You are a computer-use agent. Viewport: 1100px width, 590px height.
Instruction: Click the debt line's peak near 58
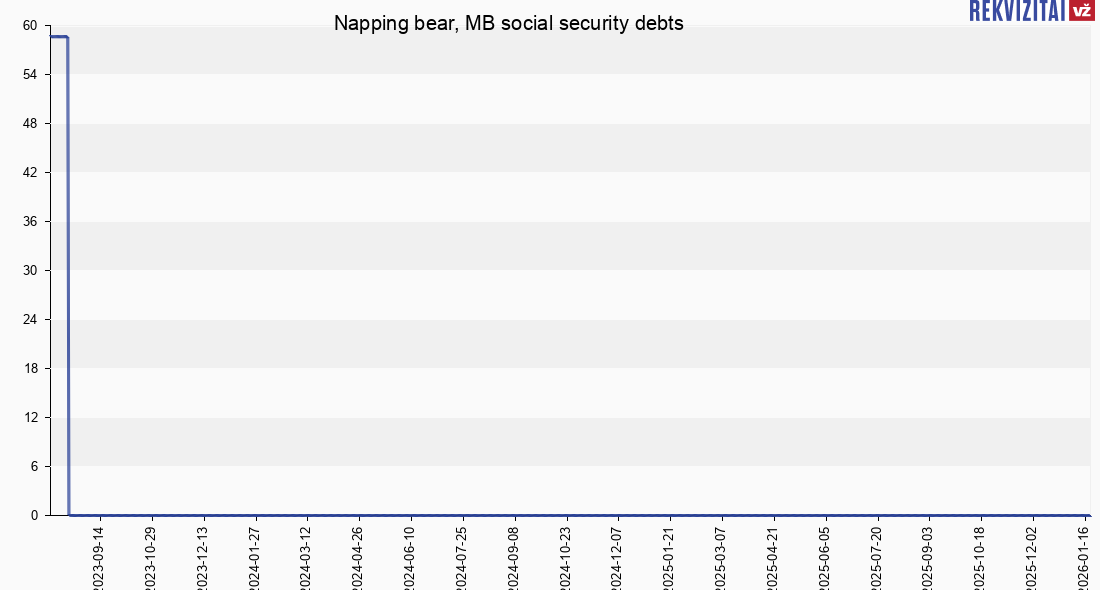58,37
